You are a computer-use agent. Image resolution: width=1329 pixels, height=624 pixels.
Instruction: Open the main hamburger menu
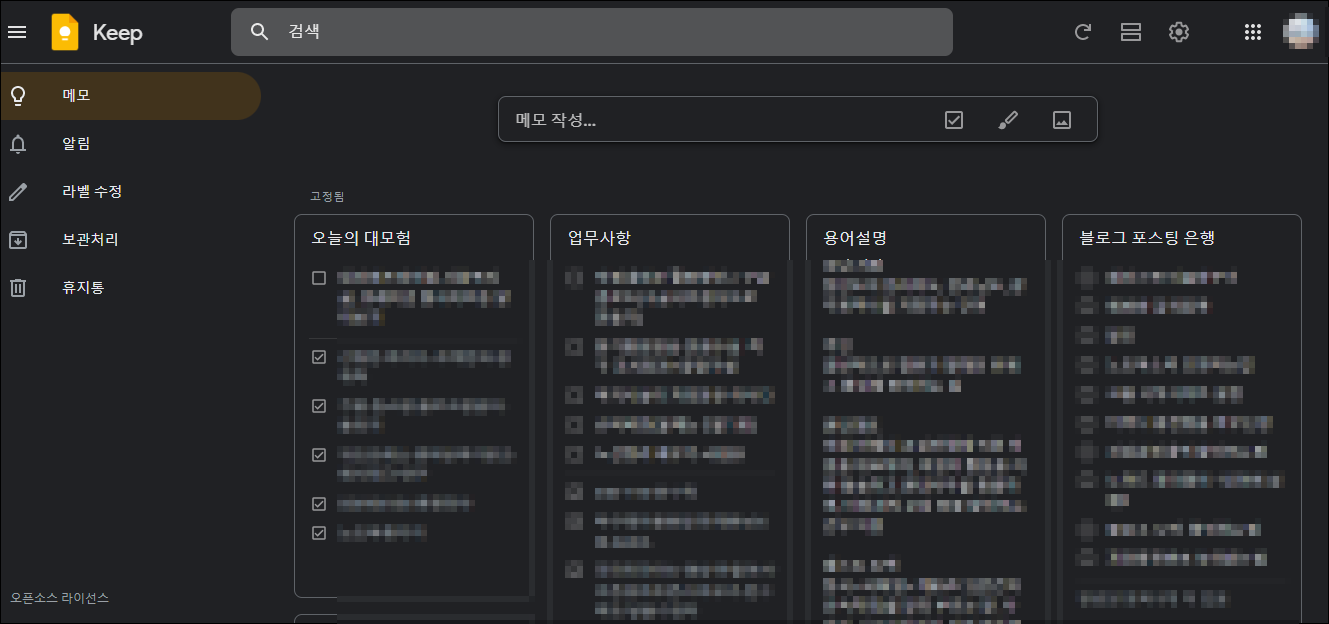17,32
